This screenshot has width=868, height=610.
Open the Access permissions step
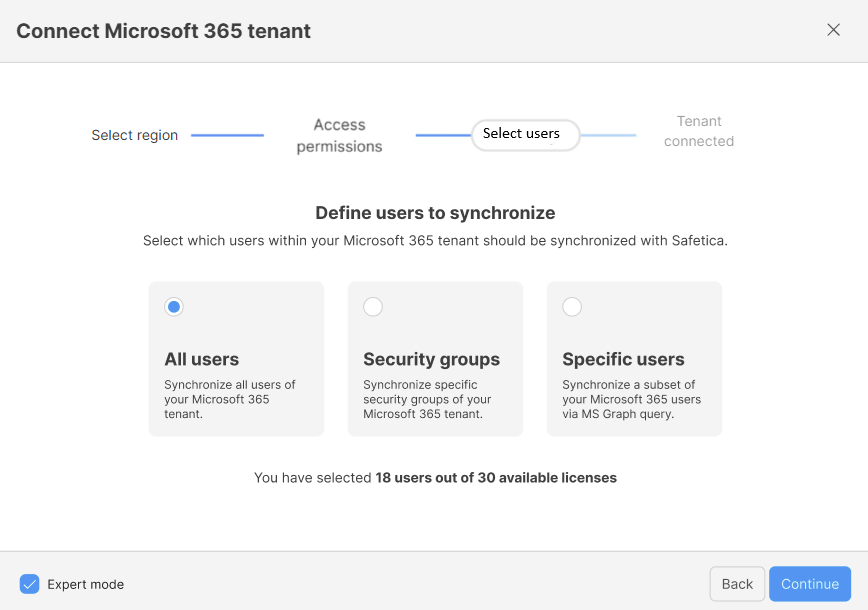[339, 135]
